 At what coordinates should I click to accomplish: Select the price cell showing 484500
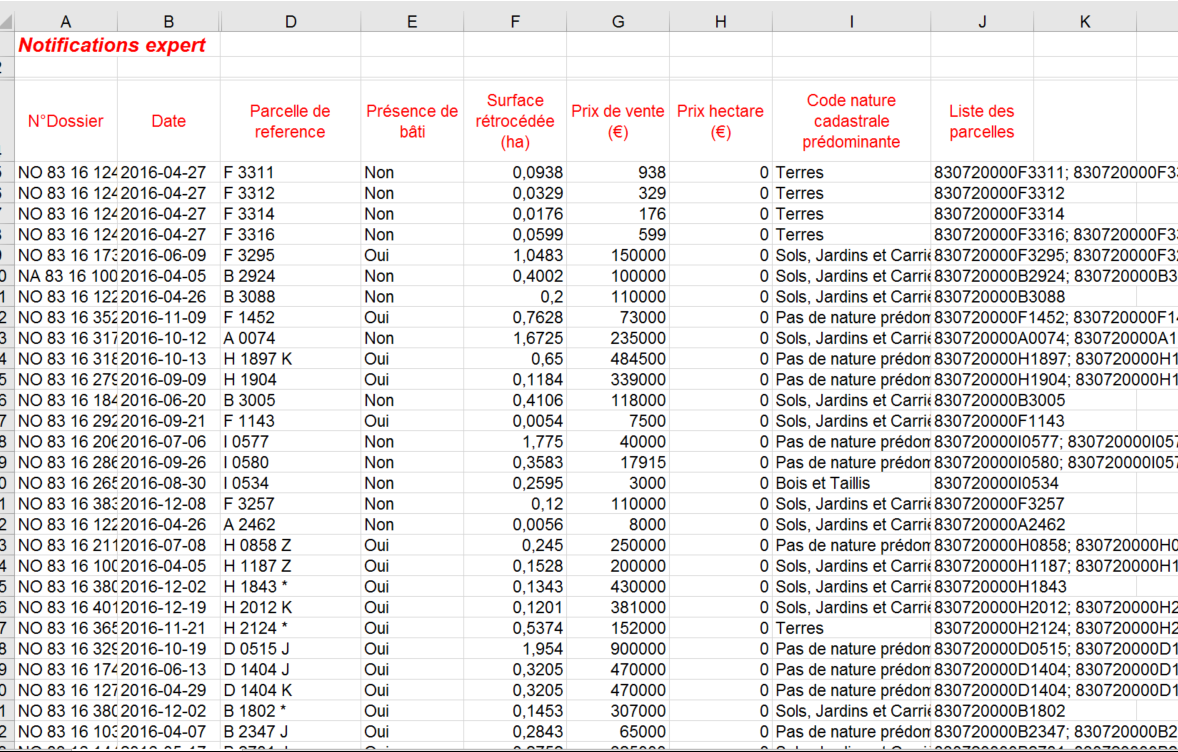point(617,359)
